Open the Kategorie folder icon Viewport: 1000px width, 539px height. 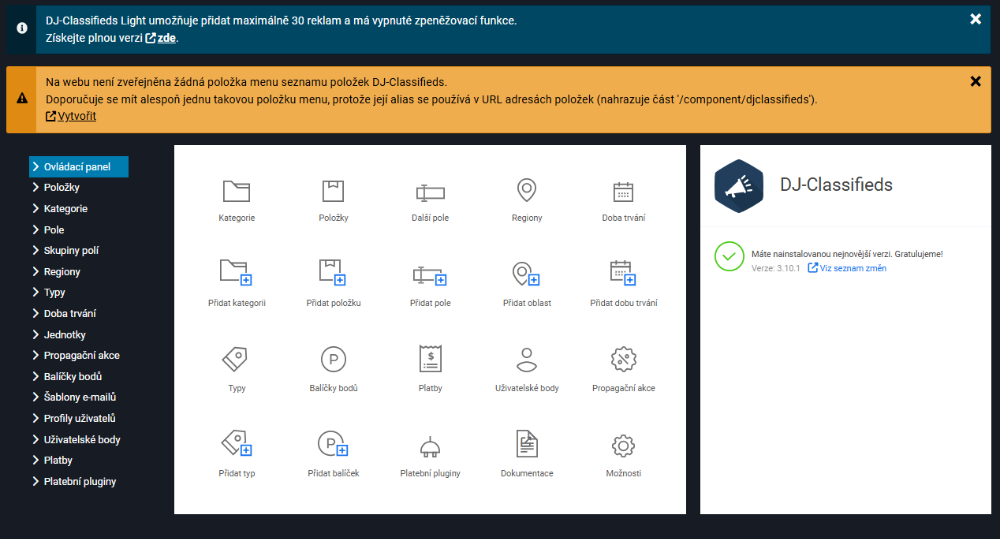[236, 192]
